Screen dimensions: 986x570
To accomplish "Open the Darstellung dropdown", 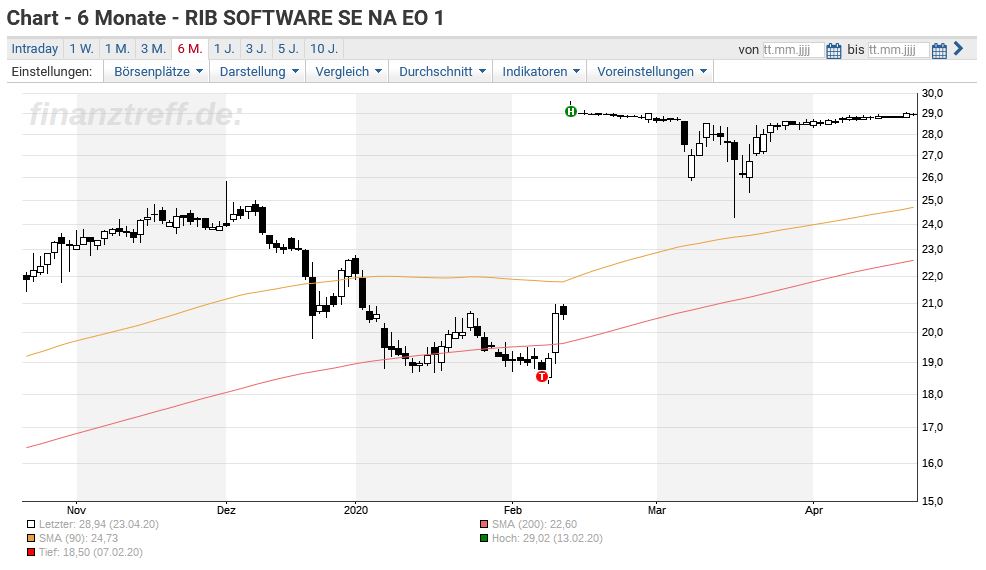I will [x=258, y=72].
